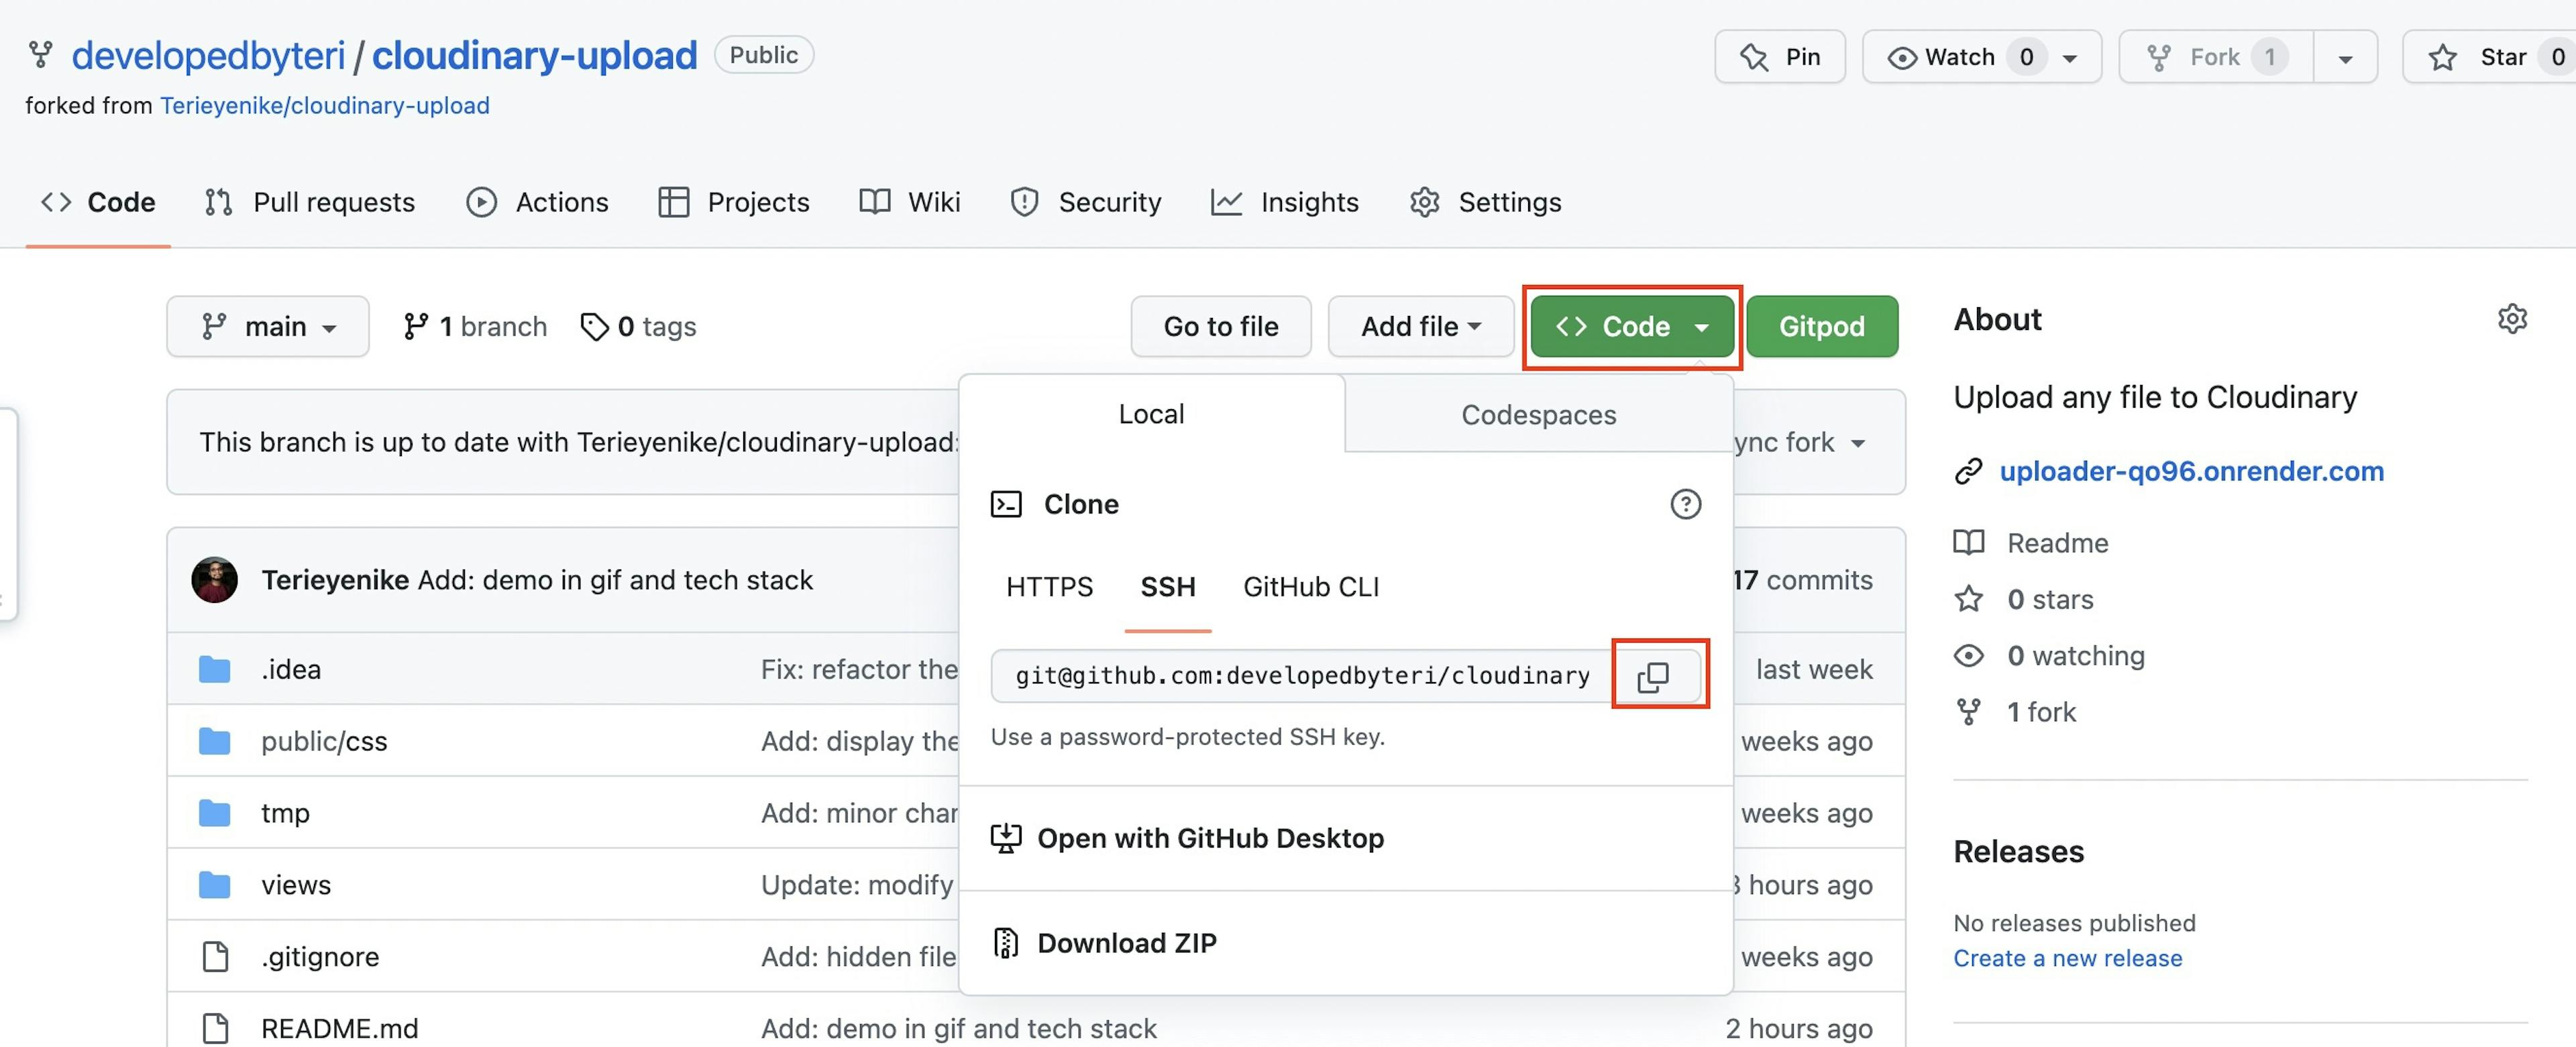Viewport: 2576px width, 1047px height.
Task: Open uploader-qo96.onrender.com link
Action: [2191, 471]
